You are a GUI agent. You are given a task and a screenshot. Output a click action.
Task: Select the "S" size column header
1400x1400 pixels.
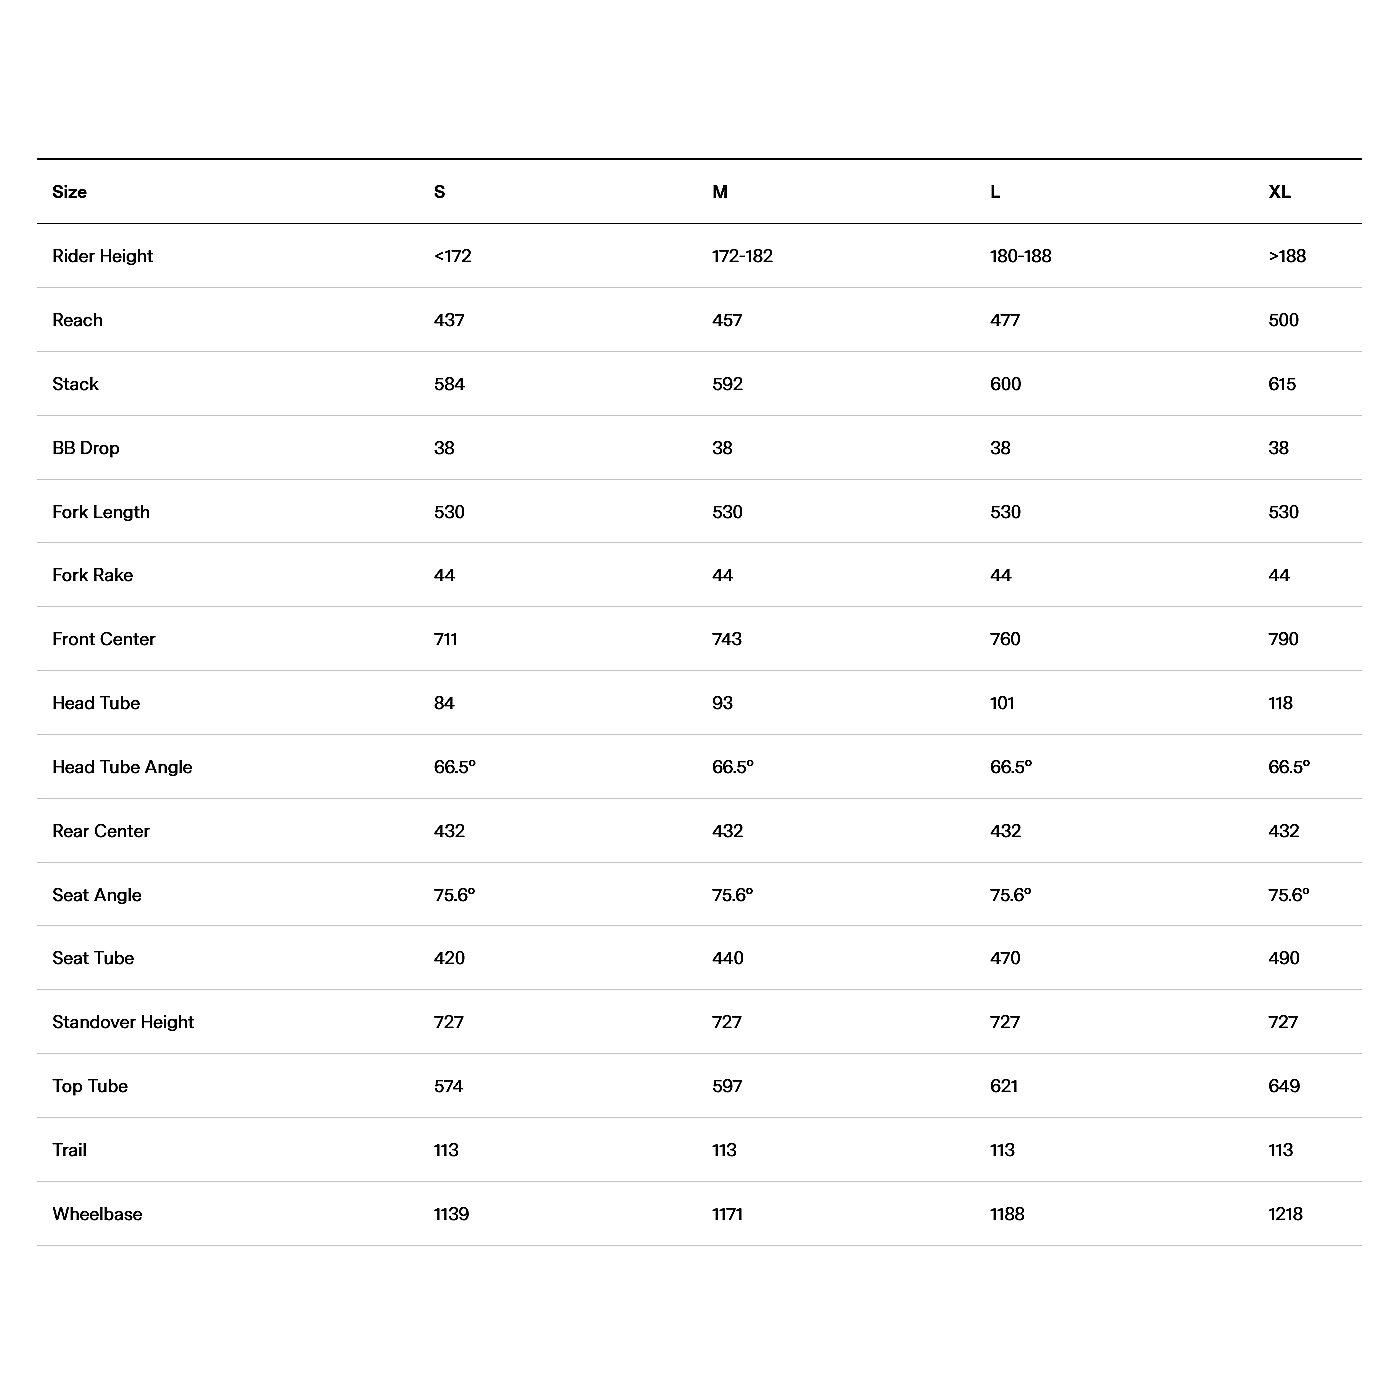(x=440, y=192)
